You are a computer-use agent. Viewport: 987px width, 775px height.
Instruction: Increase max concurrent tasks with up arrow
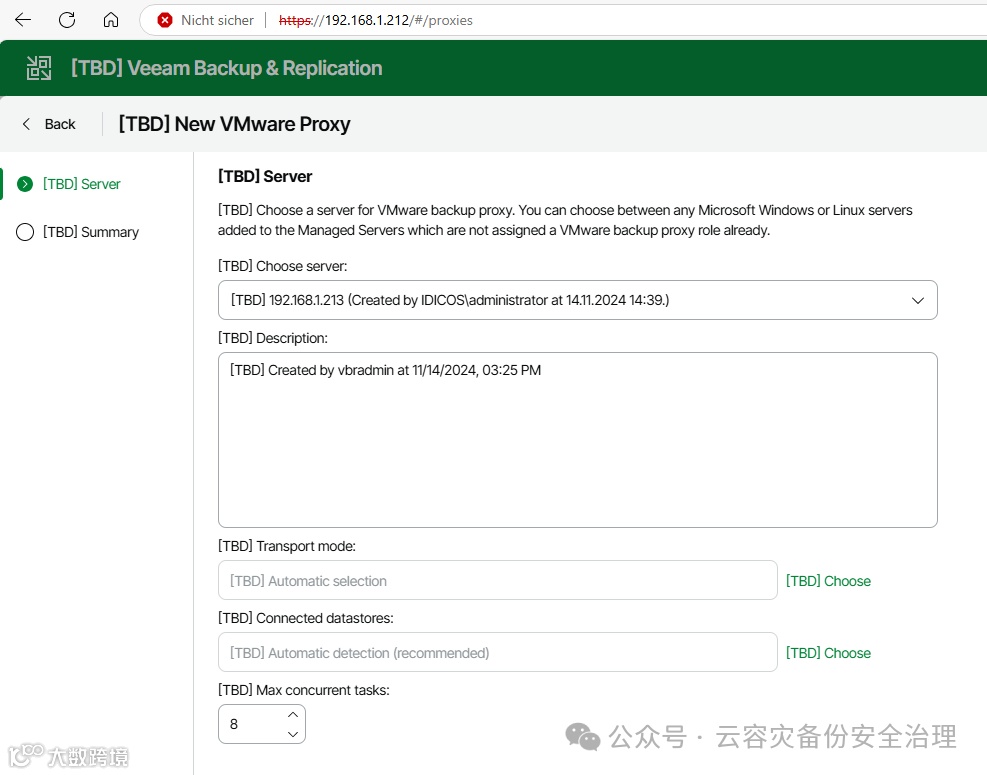pyautogui.click(x=293, y=715)
